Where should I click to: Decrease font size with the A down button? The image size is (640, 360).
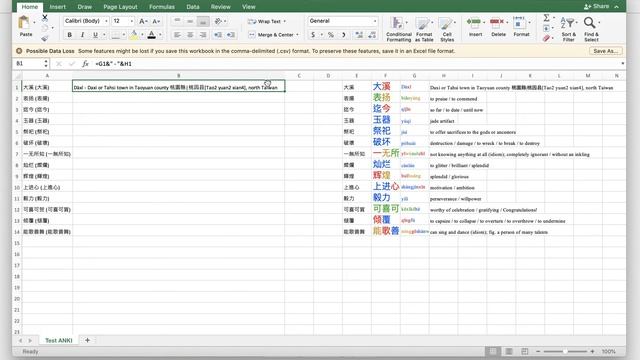click(x=156, y=21)
